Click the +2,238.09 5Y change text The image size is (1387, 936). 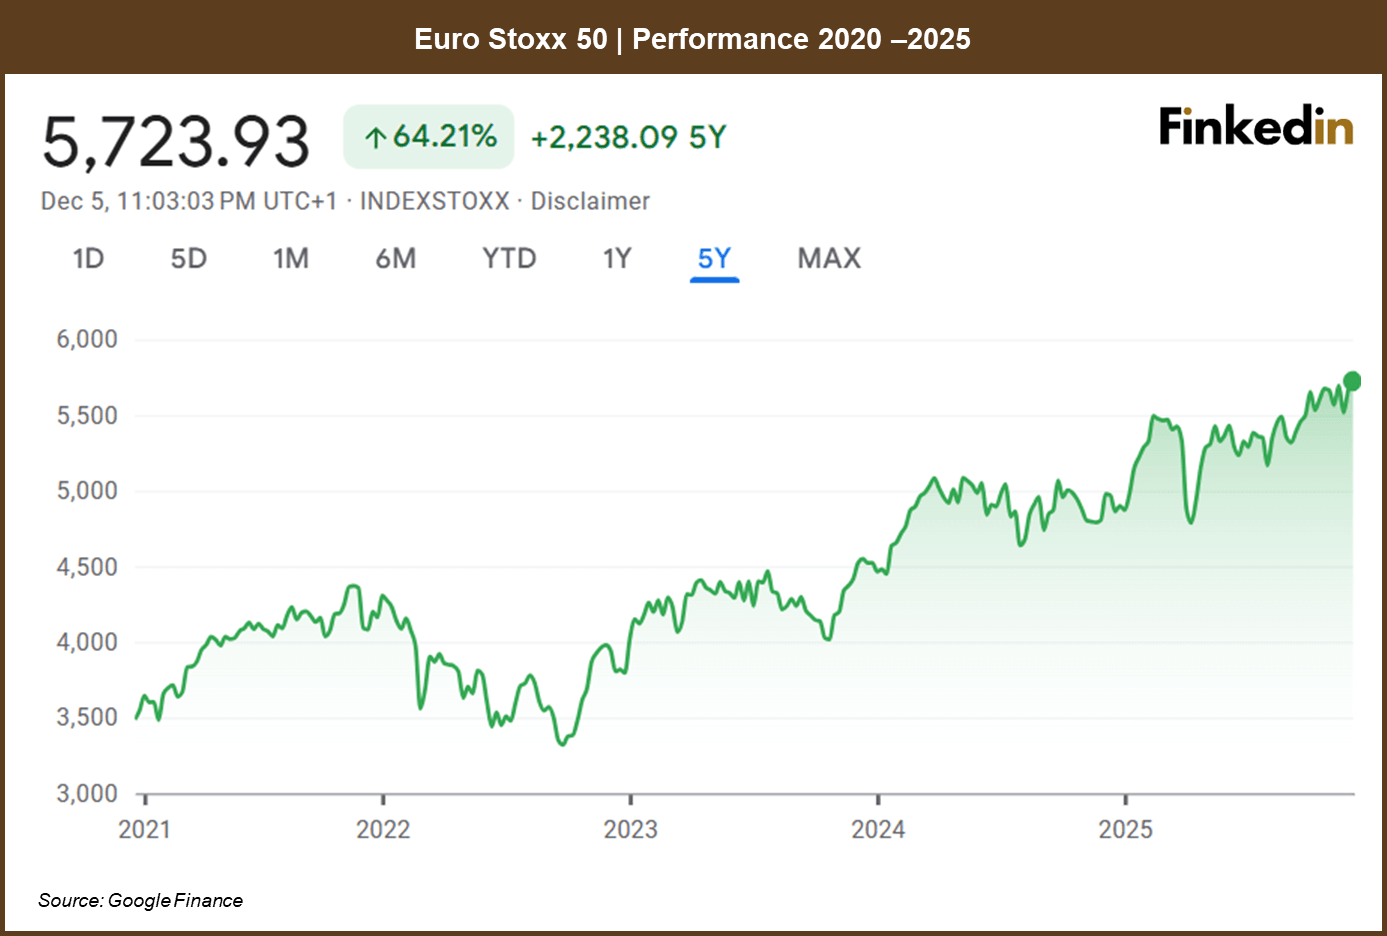coord(628,137)
